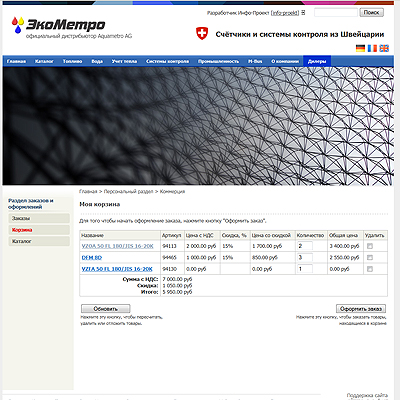Focus the search text field
400x400 pixels.
tap(336, 13)
